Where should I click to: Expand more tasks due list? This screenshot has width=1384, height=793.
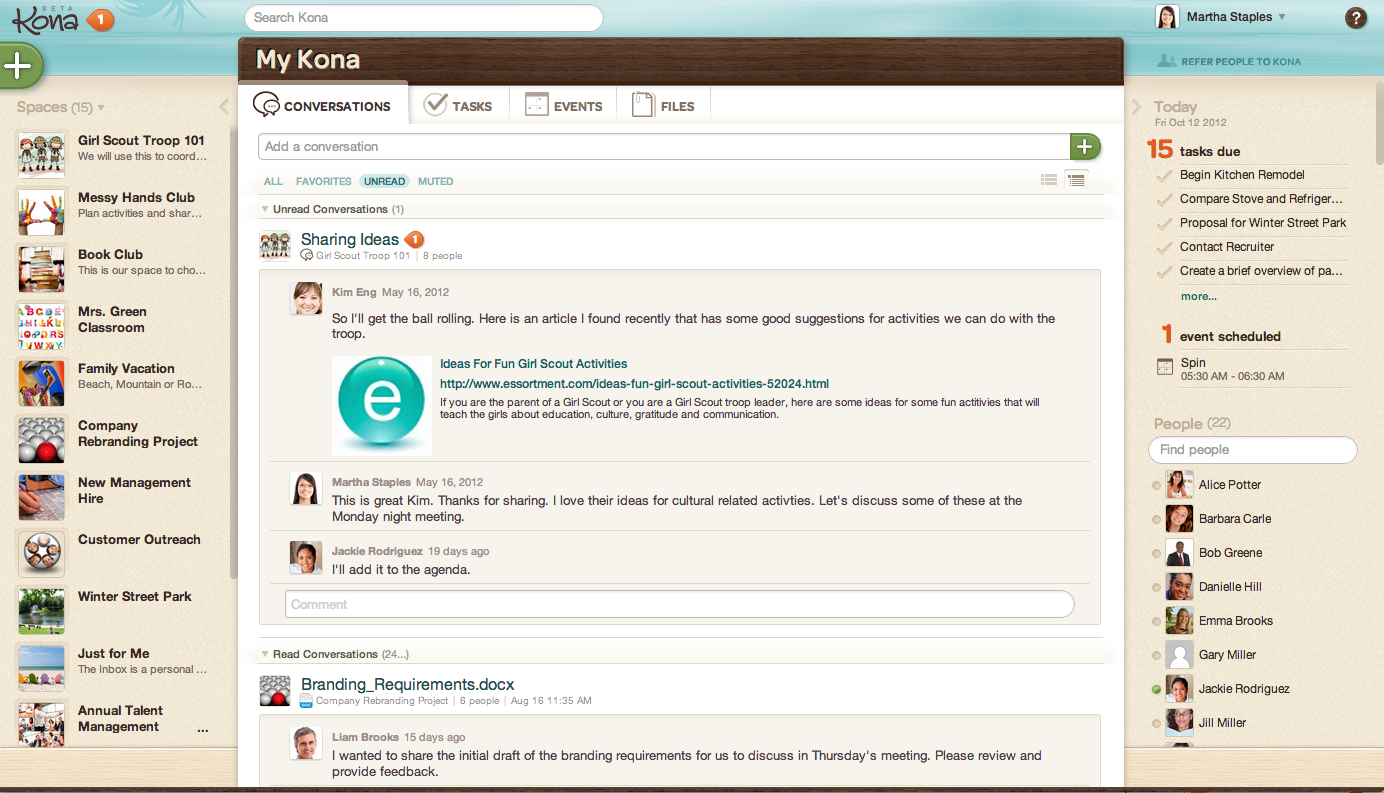[x=1198, y=296]
